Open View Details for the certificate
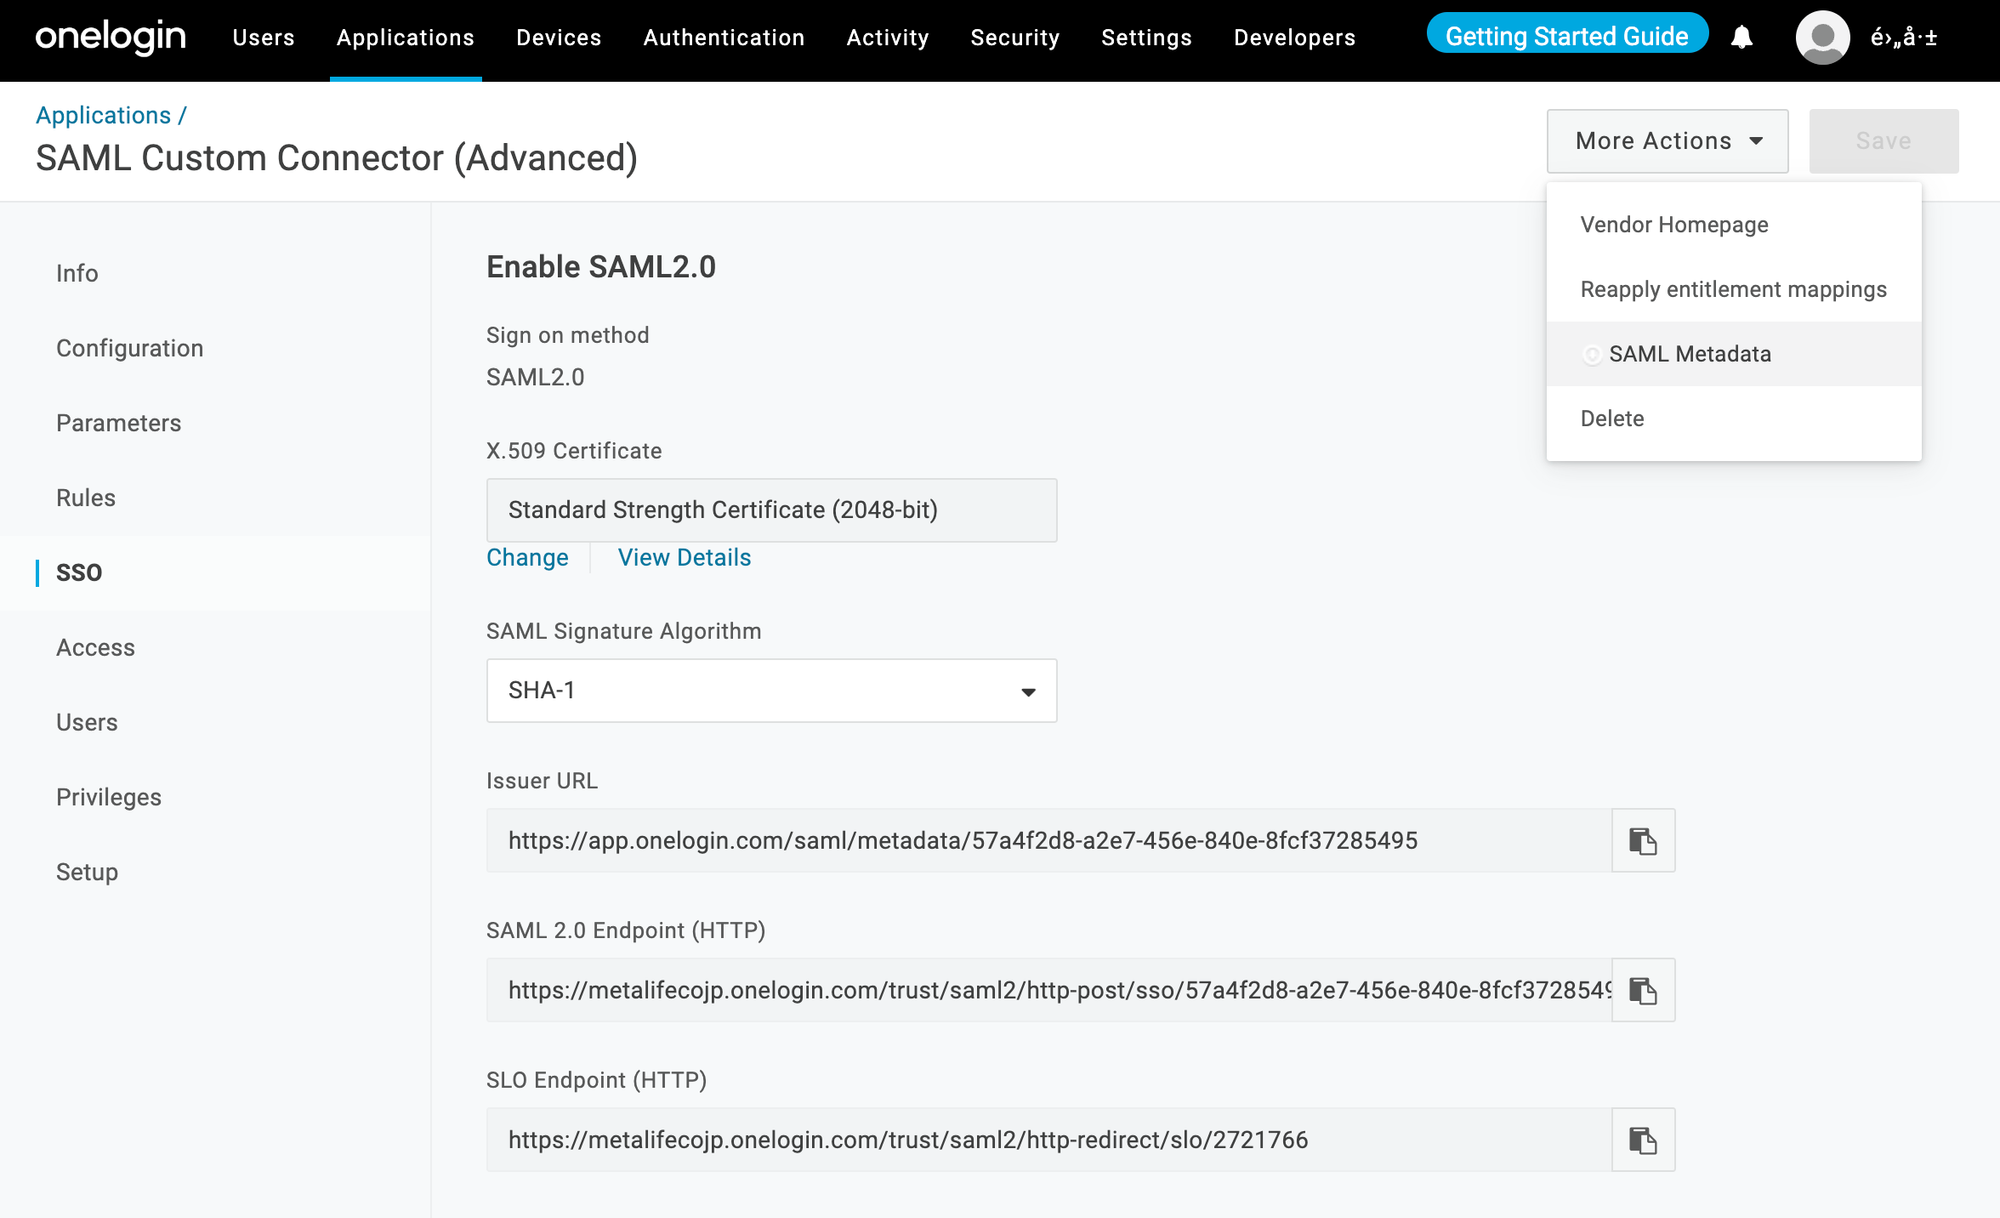This screenshot has width=2000, height=1218. coord(684,558)
